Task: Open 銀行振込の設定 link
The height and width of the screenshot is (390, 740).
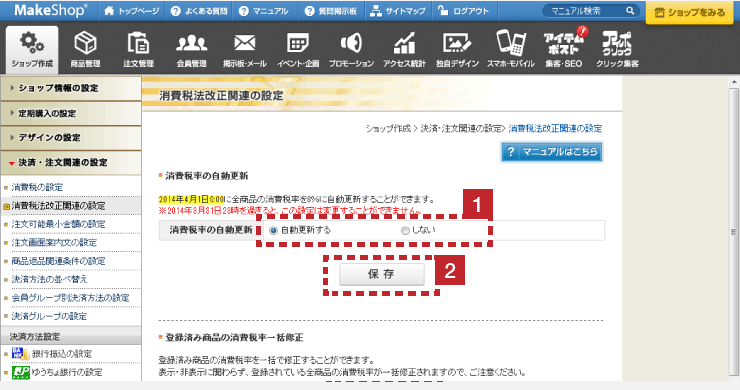Action: click(x=62, y=354)
